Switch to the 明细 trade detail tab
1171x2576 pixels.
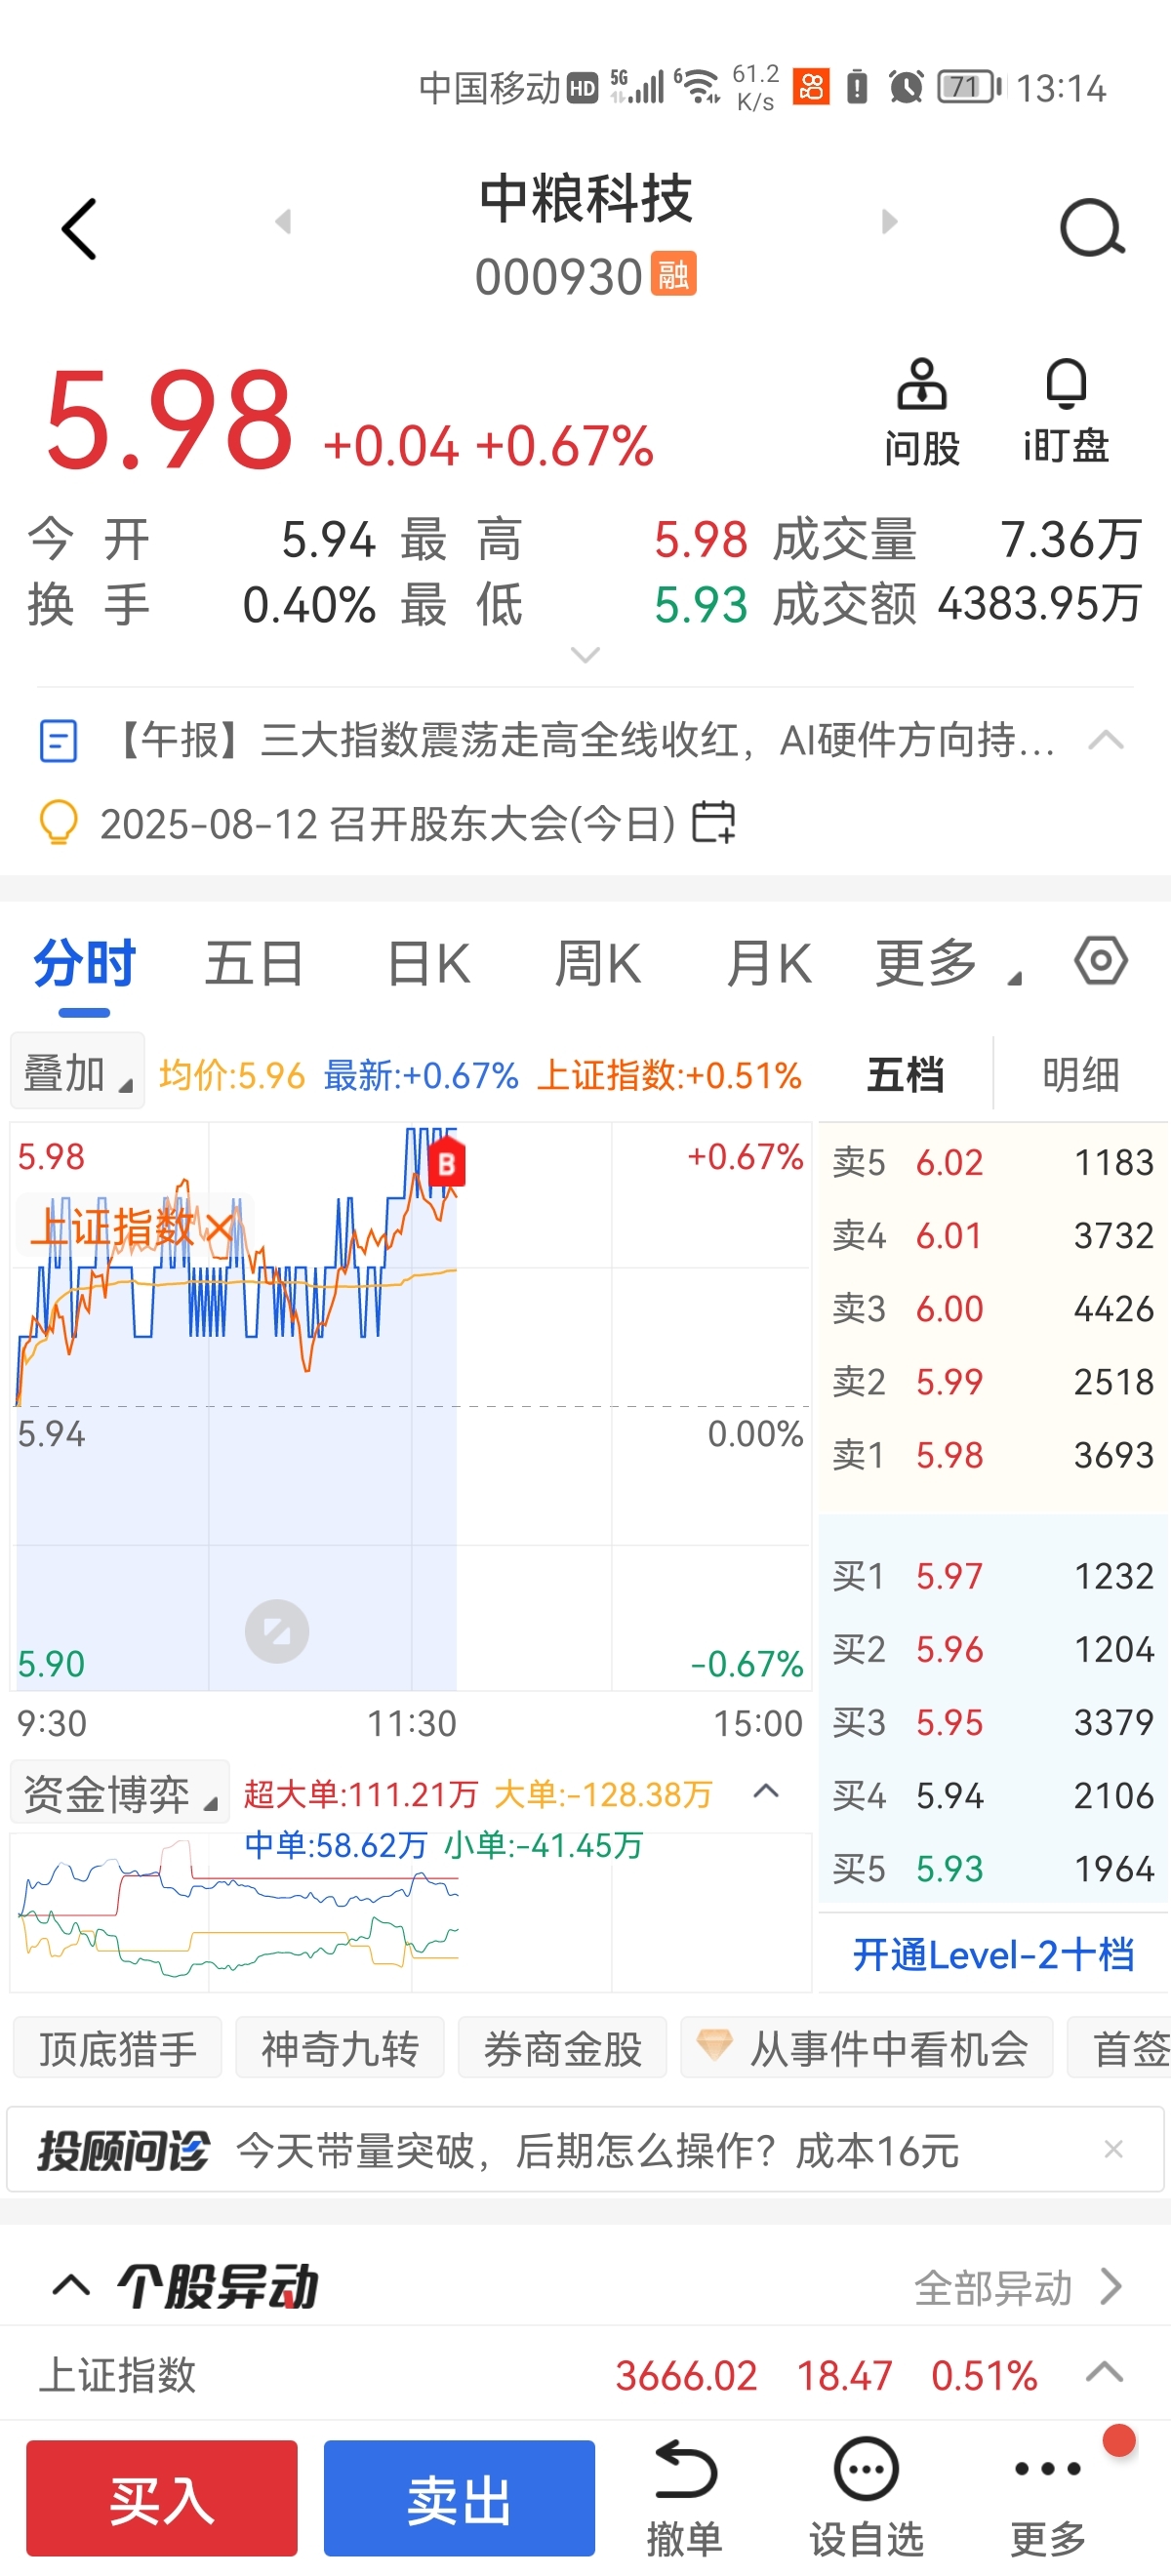coord(1080,1074)
